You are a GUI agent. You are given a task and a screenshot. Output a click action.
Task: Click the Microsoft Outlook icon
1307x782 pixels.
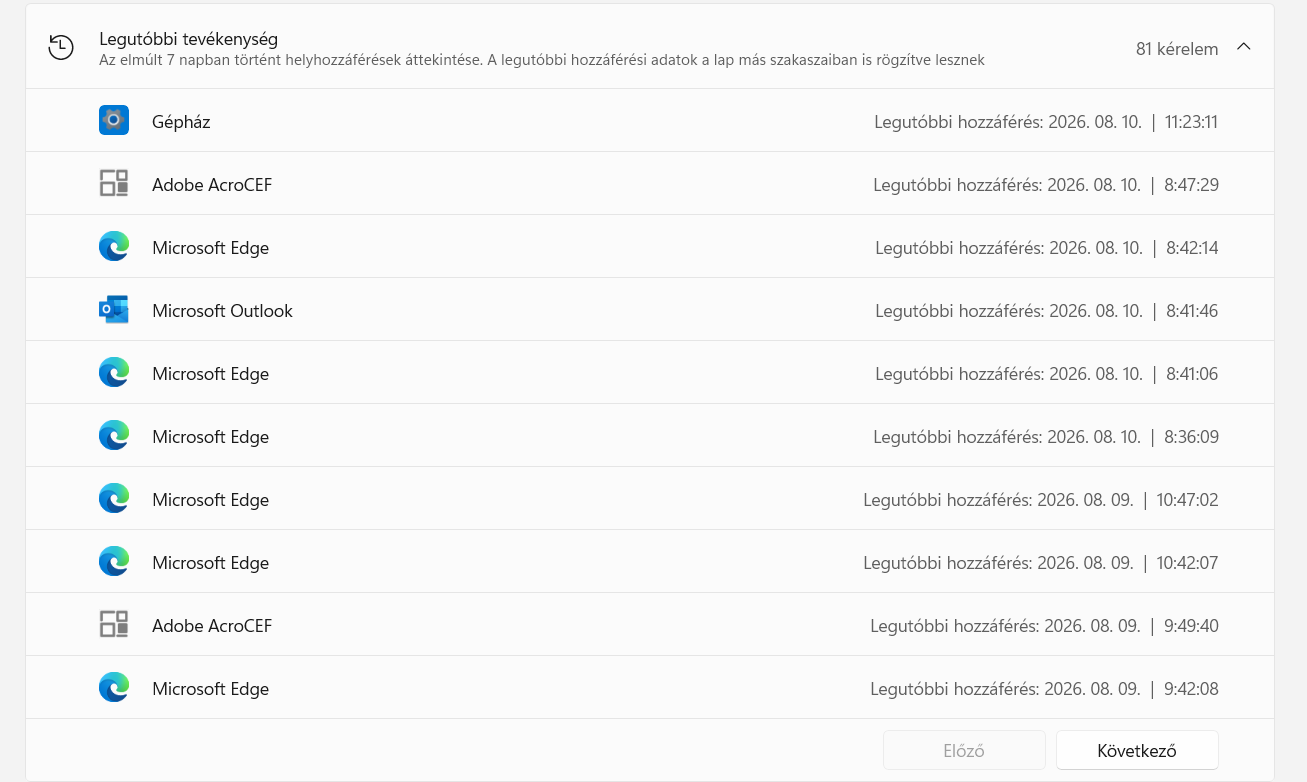[x=114, y=310]
